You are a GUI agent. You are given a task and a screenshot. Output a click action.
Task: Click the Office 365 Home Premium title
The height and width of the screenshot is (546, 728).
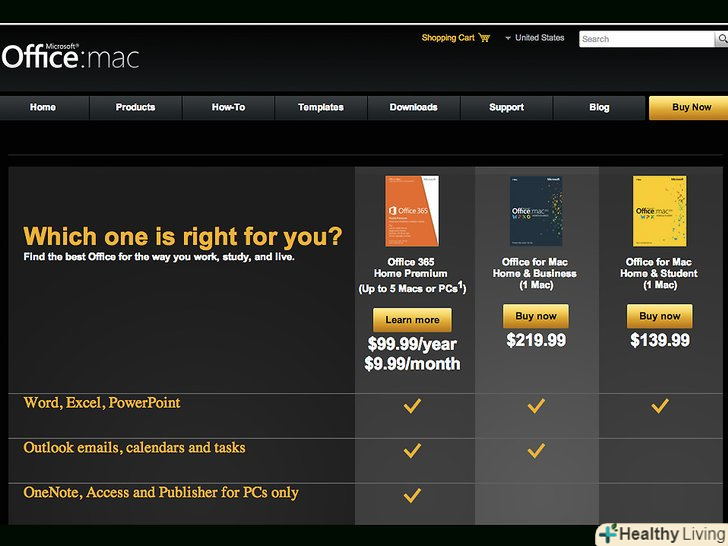411,275
